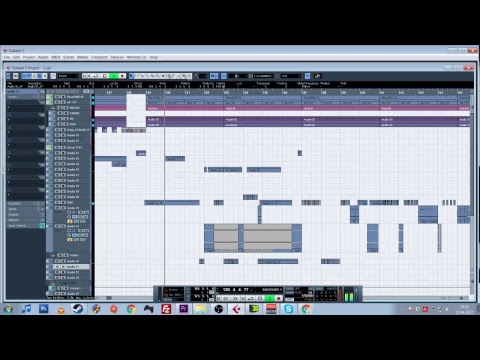The width and height of the screenshot is (480, 360).
Task: Open OBS from the taskbar
Action: (218, 309)
